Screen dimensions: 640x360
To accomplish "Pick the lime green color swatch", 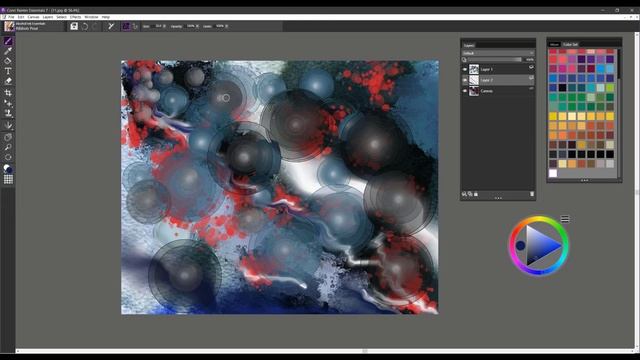I will [x=610, y=88].
